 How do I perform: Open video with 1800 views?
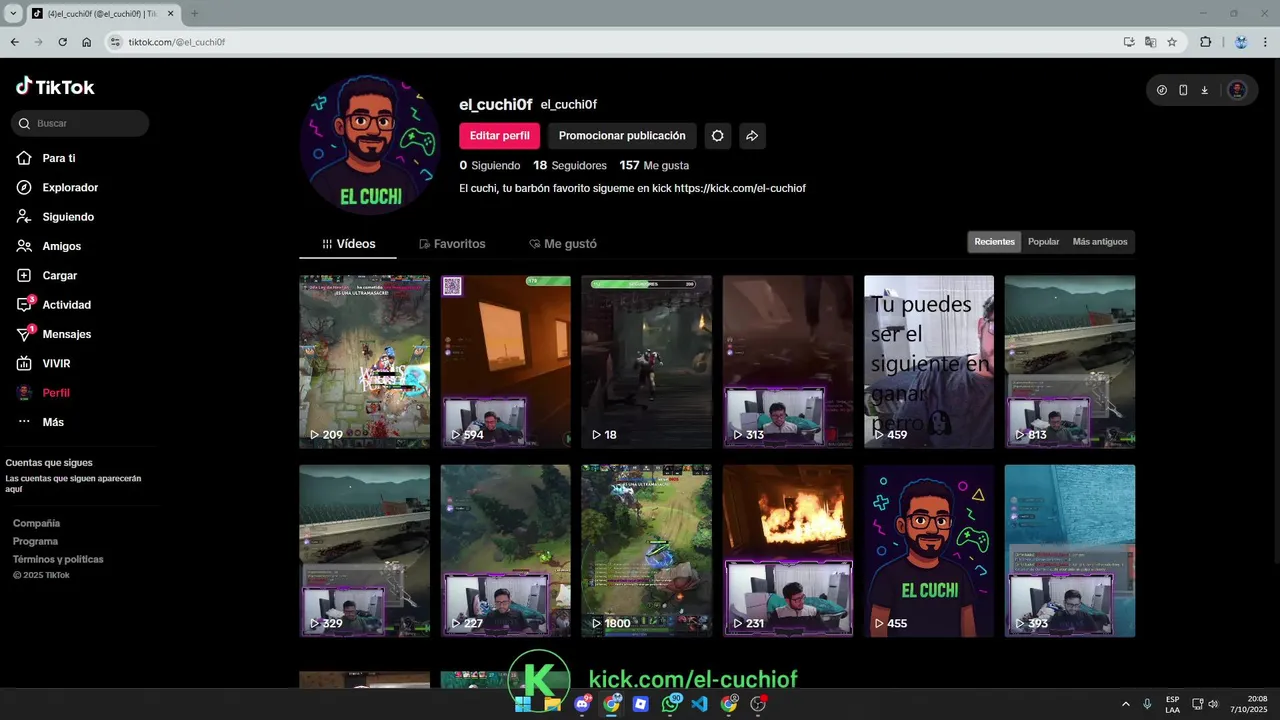click(646, 551)
